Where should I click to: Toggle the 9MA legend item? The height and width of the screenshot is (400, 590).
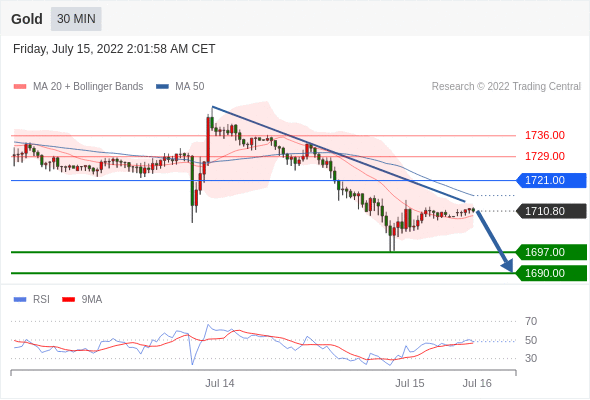click(x=82, y=300)
